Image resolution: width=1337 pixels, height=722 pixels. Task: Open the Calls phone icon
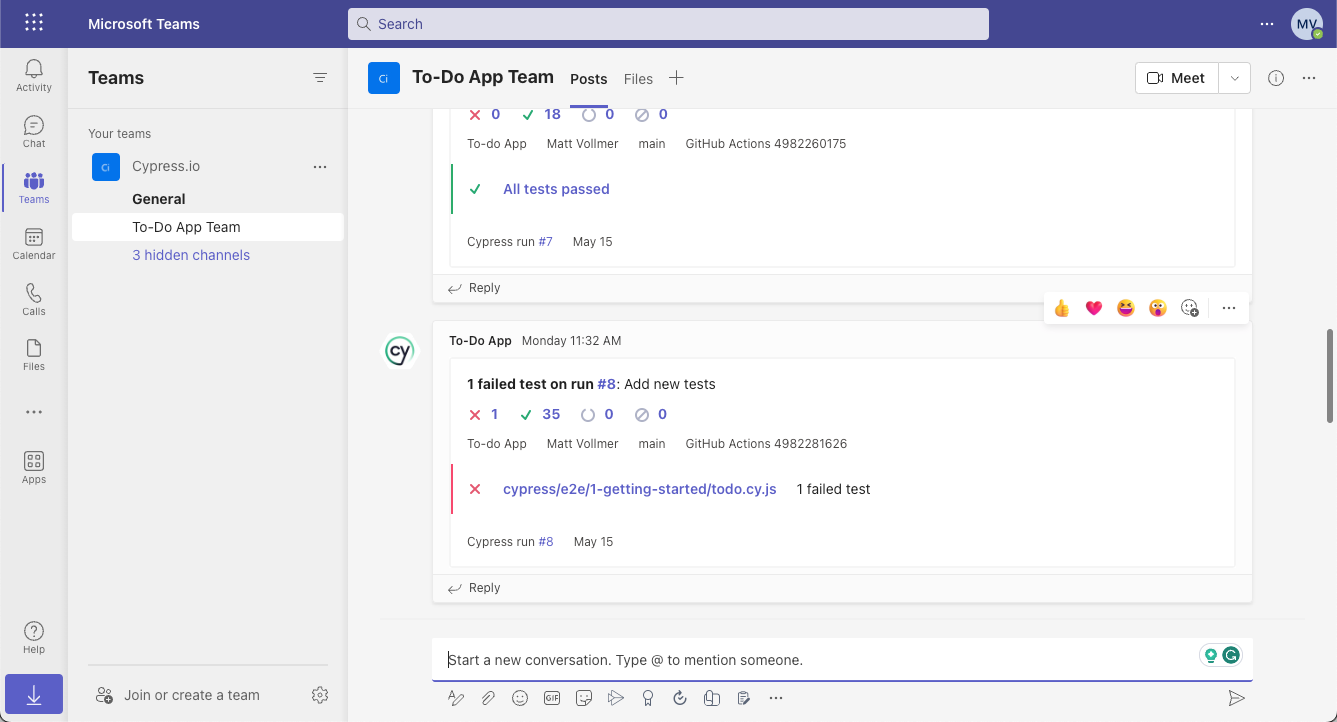(34, 299)
